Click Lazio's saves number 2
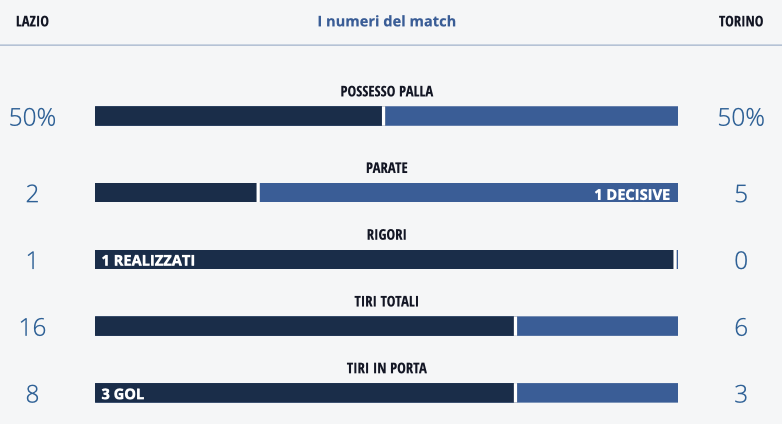782x424 pixels. 32,194
